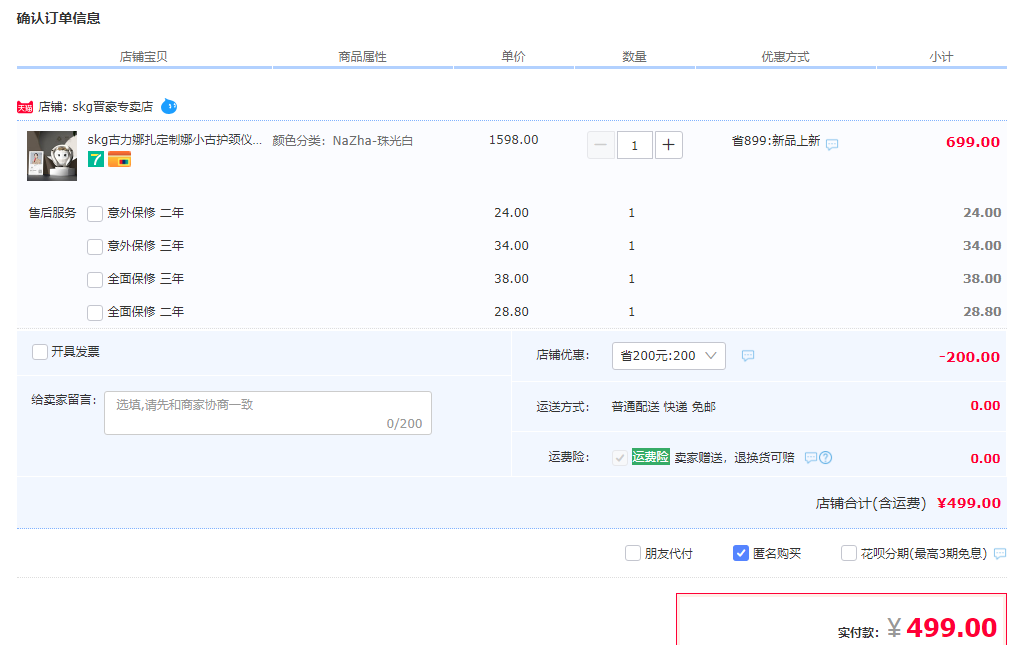Enable 花呗分期 installment checkbox
Image resolution: width=1012 pixels, height=645 pixels.
(849, 553)
